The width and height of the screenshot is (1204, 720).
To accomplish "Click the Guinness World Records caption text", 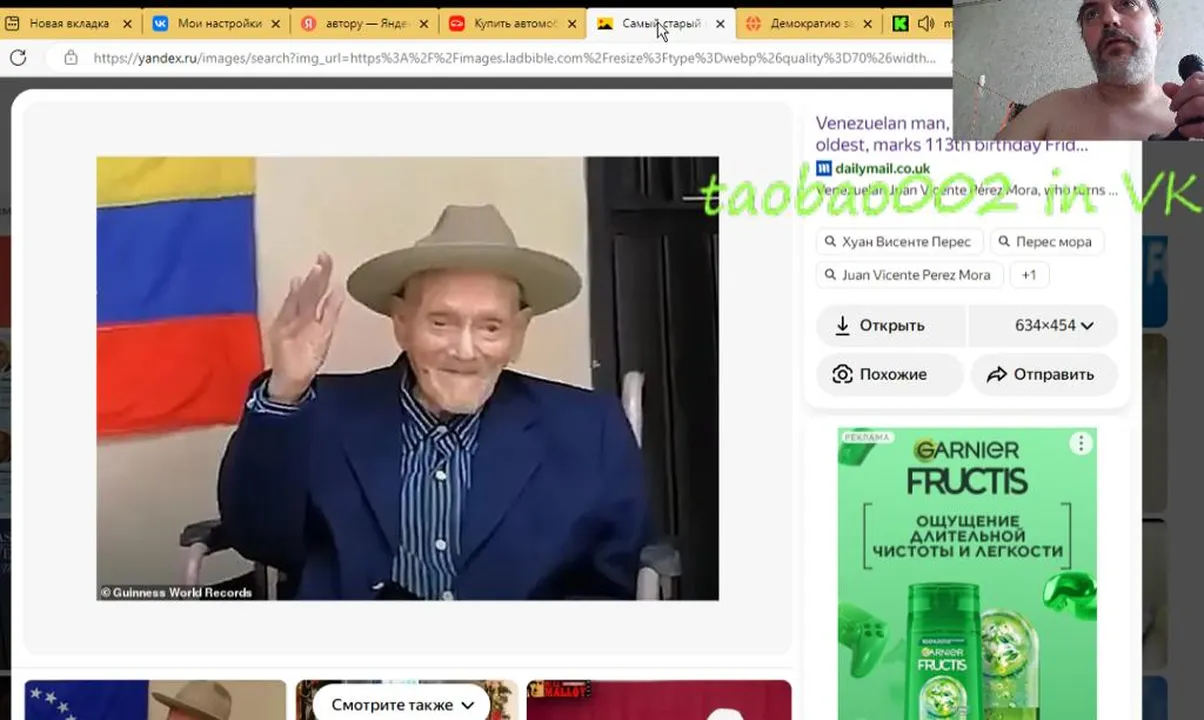I will (176, 592).
